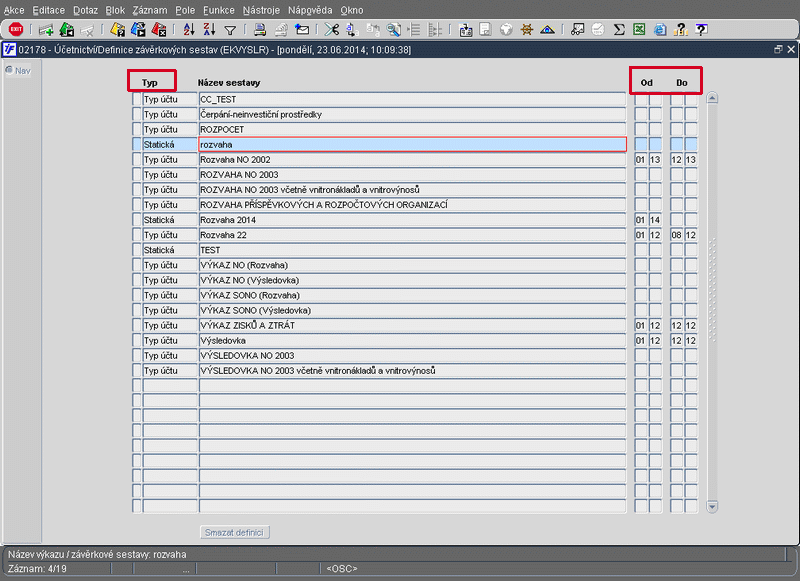Run the Execute Query toolbar icon
800x581 pixels.
[x=138, y=30]
